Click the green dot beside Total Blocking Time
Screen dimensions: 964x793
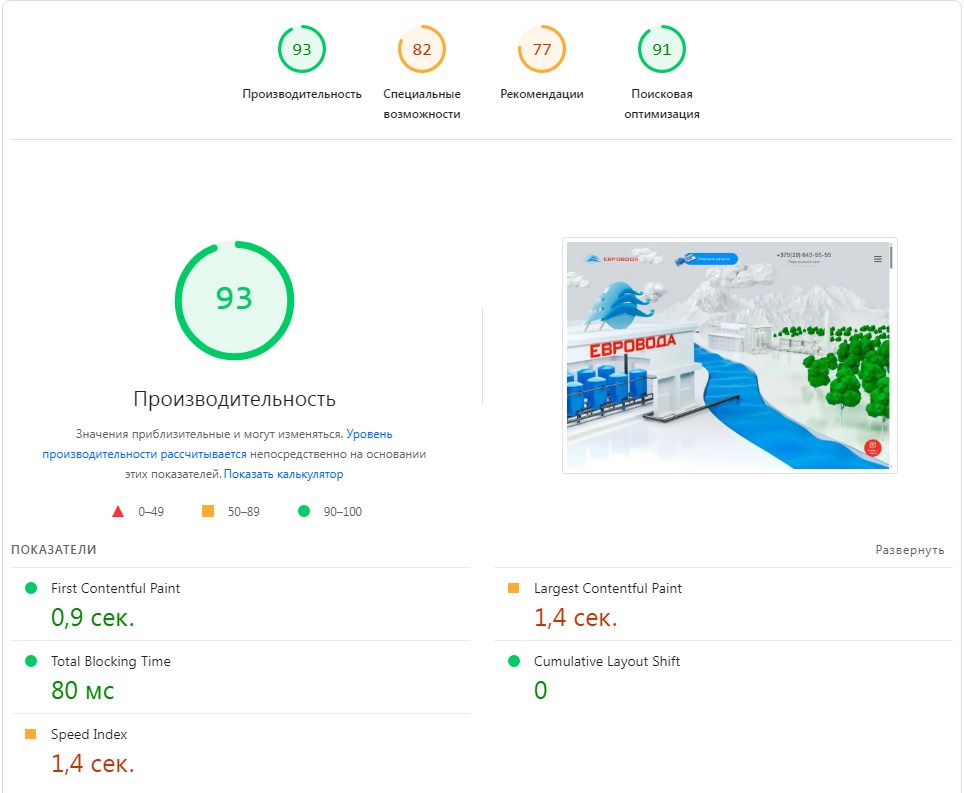[x=33, y=661]
